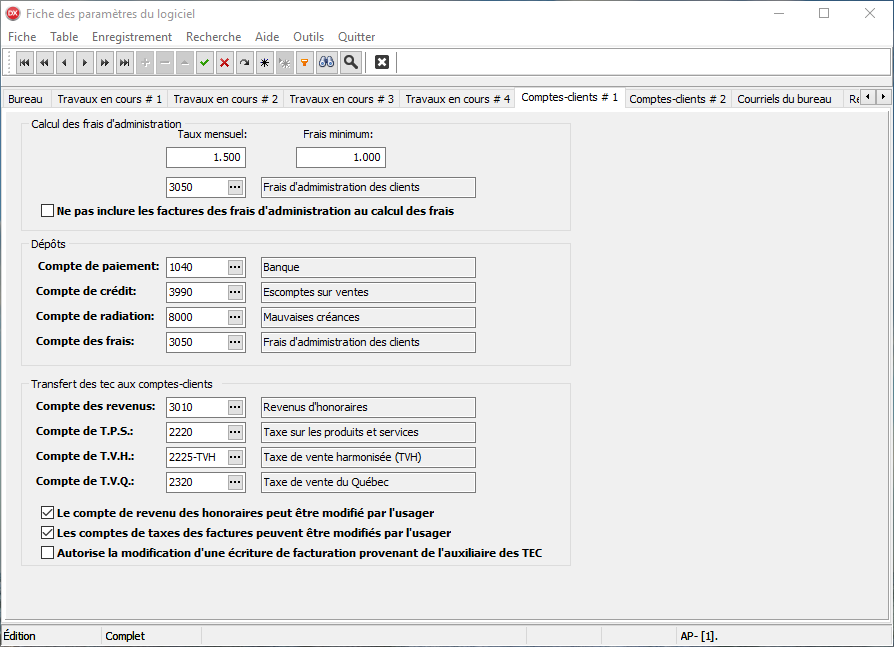
Task: Open the Fiche menu
Action: 22,36
